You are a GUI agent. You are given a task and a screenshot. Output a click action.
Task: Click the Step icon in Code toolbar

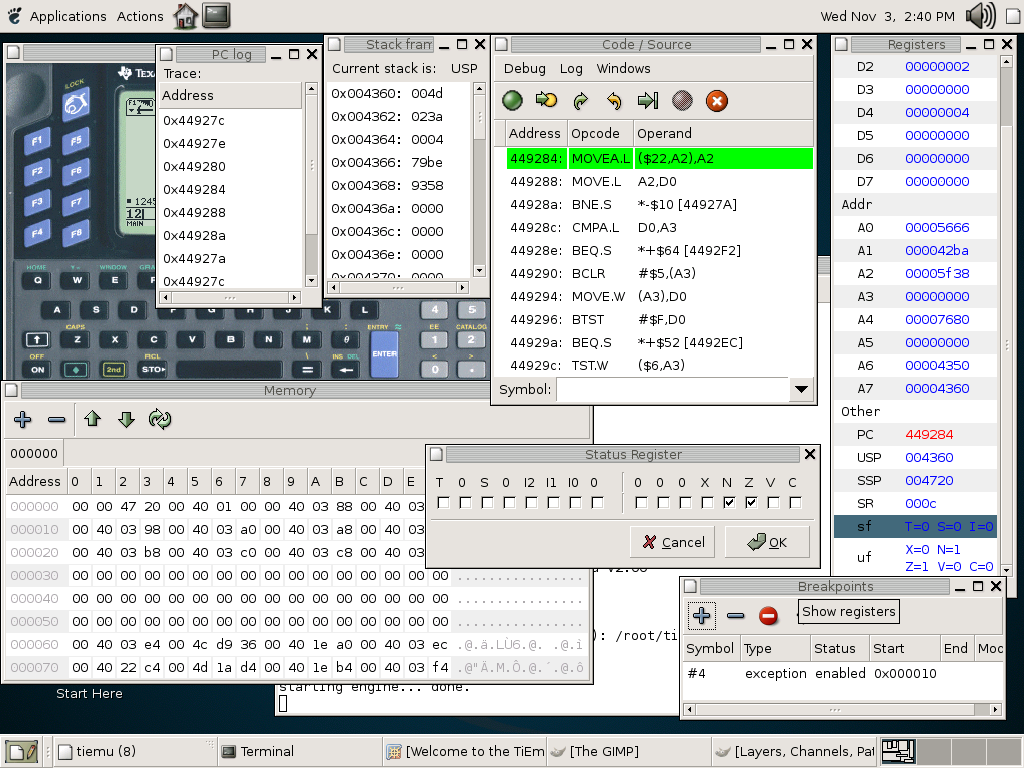pyautogui.click(x=546, y=101)
